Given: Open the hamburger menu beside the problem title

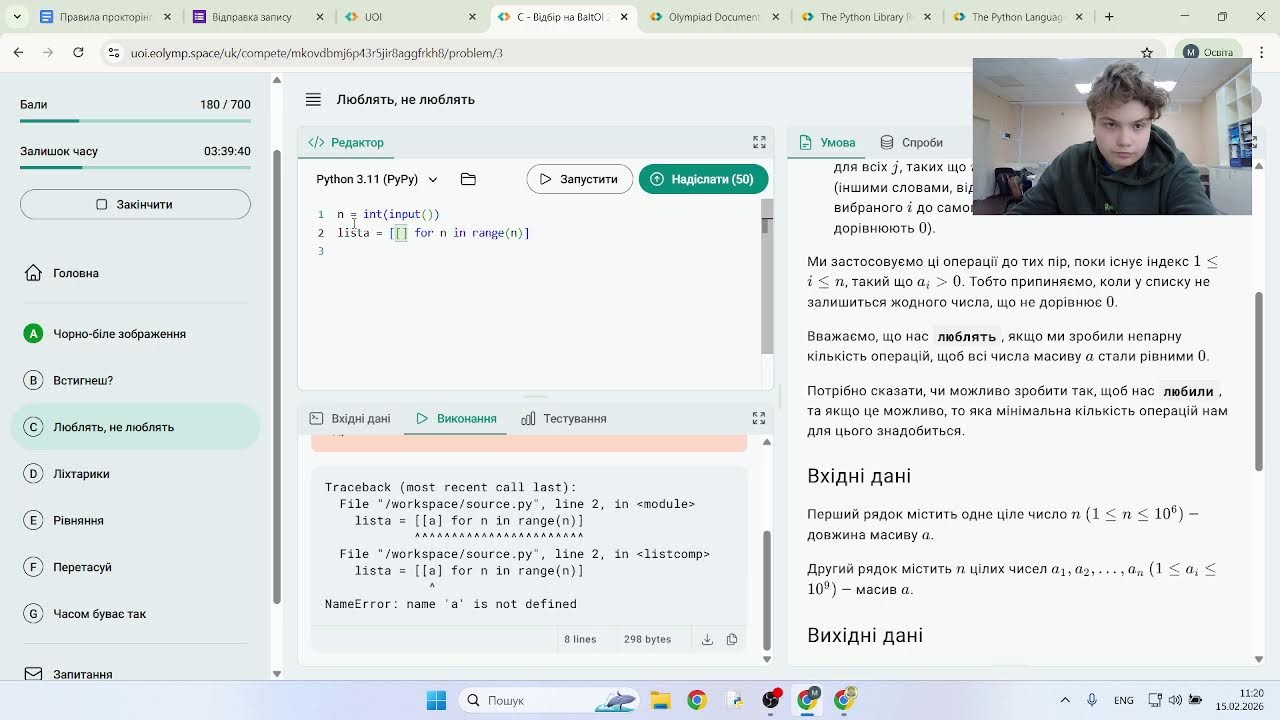Looking at the screenshot, I should (313, 100).
